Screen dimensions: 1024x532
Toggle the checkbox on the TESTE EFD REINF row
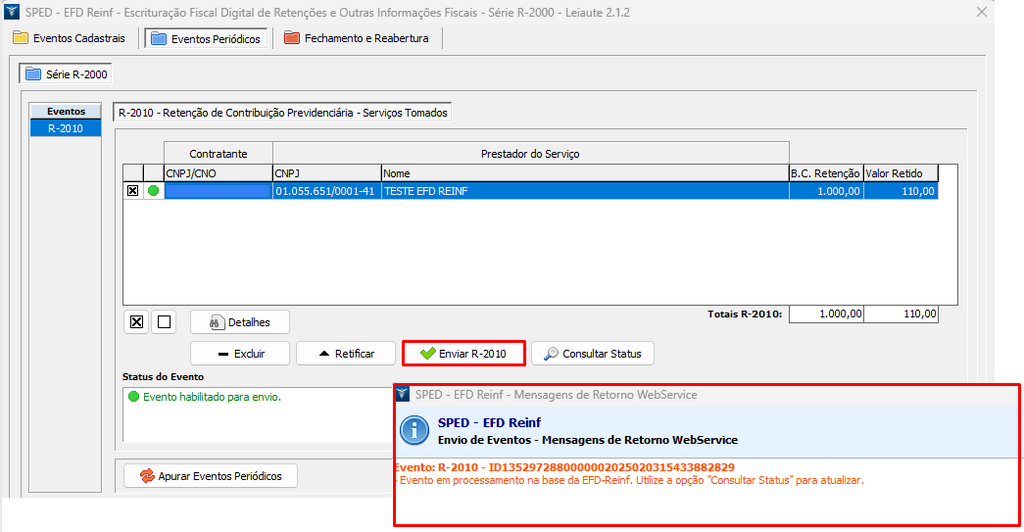(x=132, y=191)
